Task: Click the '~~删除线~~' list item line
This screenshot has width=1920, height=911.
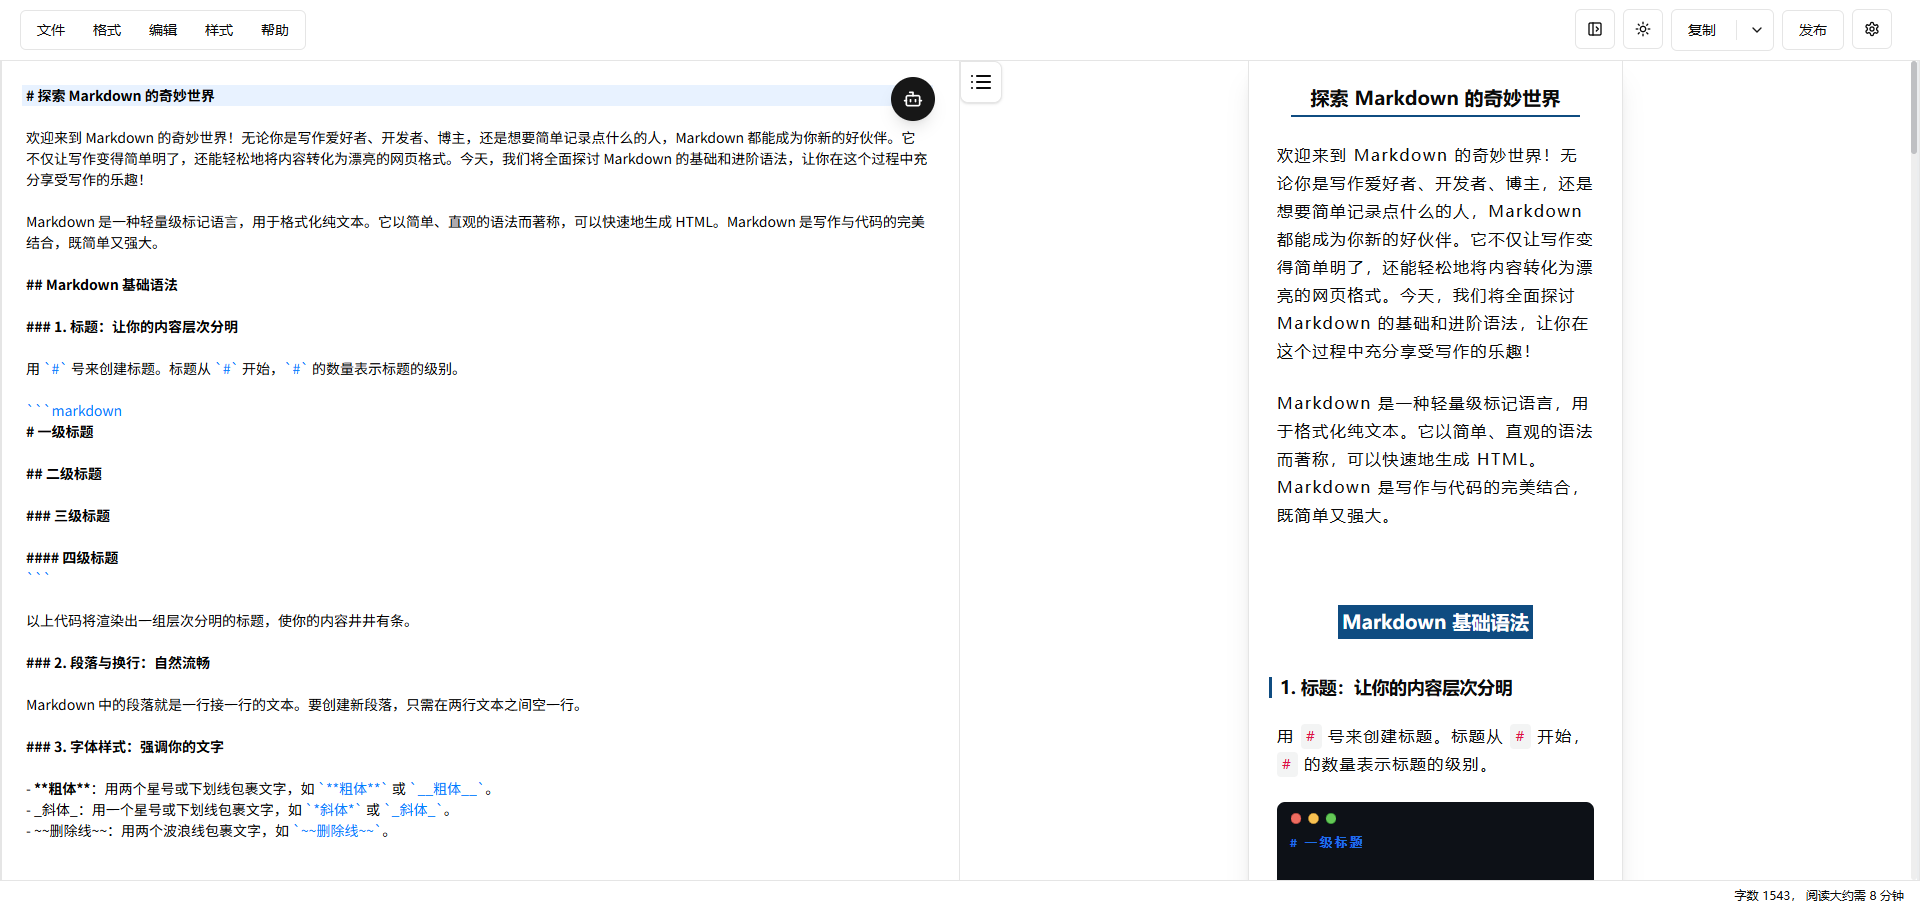Action: coord(208,831)
